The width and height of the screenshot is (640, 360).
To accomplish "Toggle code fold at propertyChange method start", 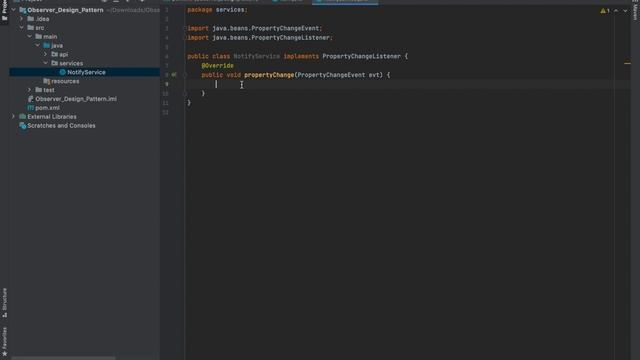I will click(184, 75).
